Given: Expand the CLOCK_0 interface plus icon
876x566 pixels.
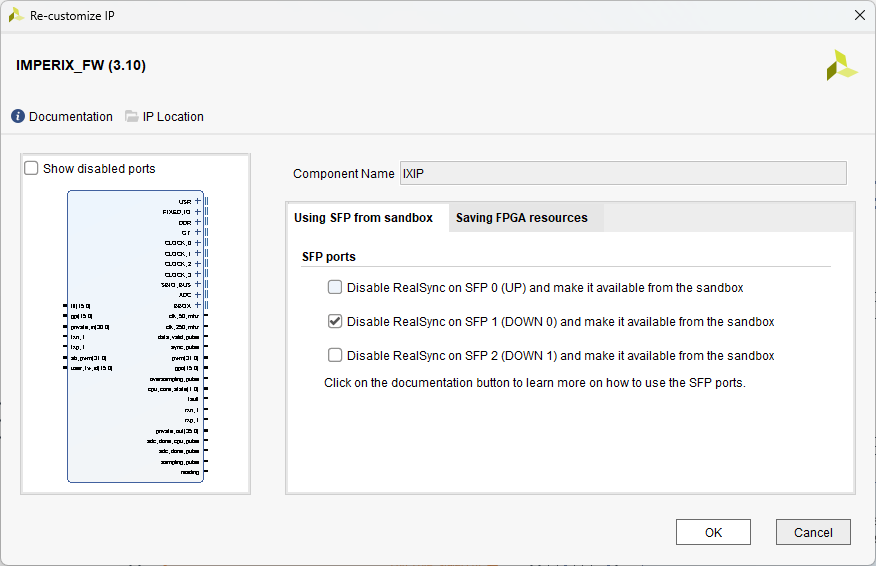Looking at the screenshot, I should tap(198, 243).
